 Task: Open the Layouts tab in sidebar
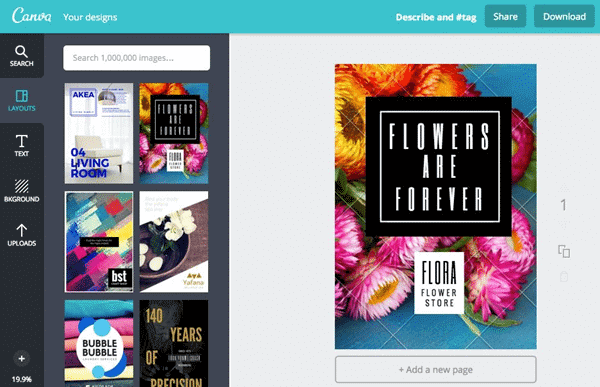coord(21,100)
